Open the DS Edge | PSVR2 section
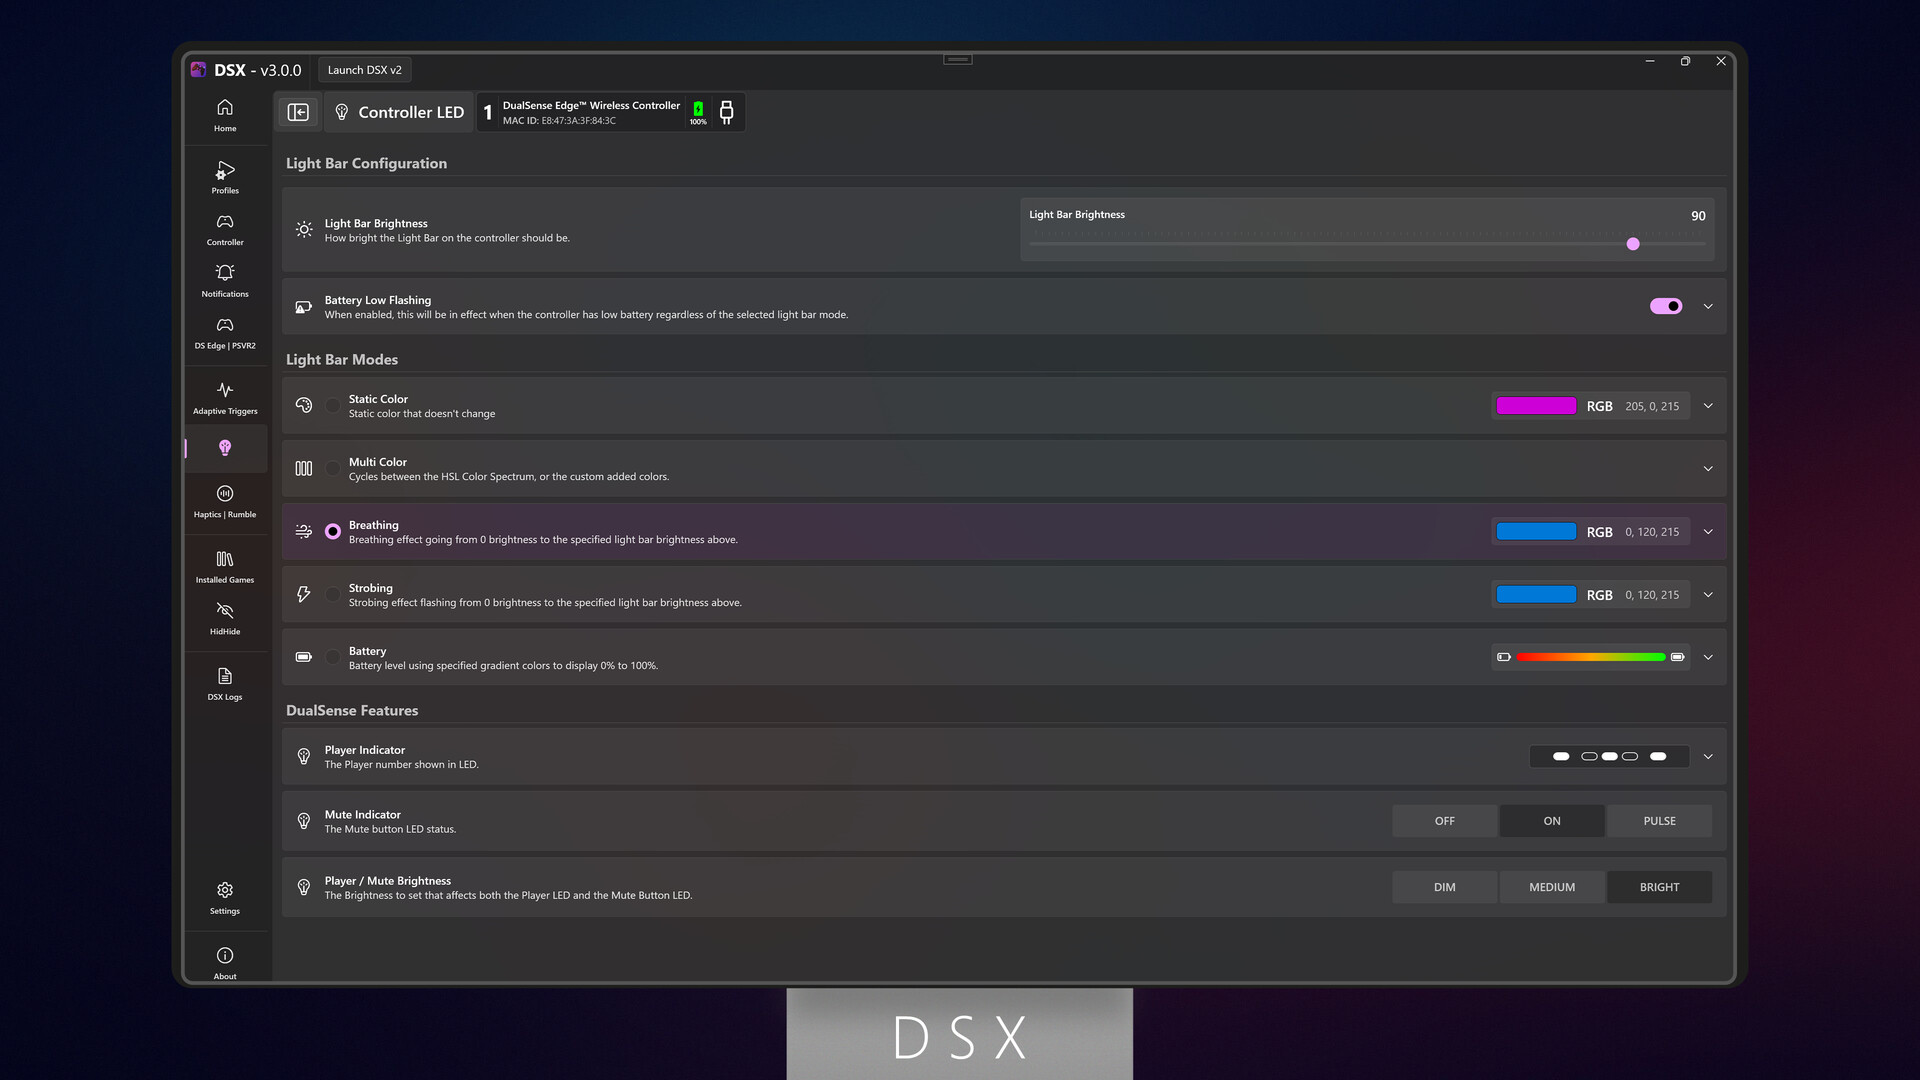The image size is (1920, 1080). [224, 333]
